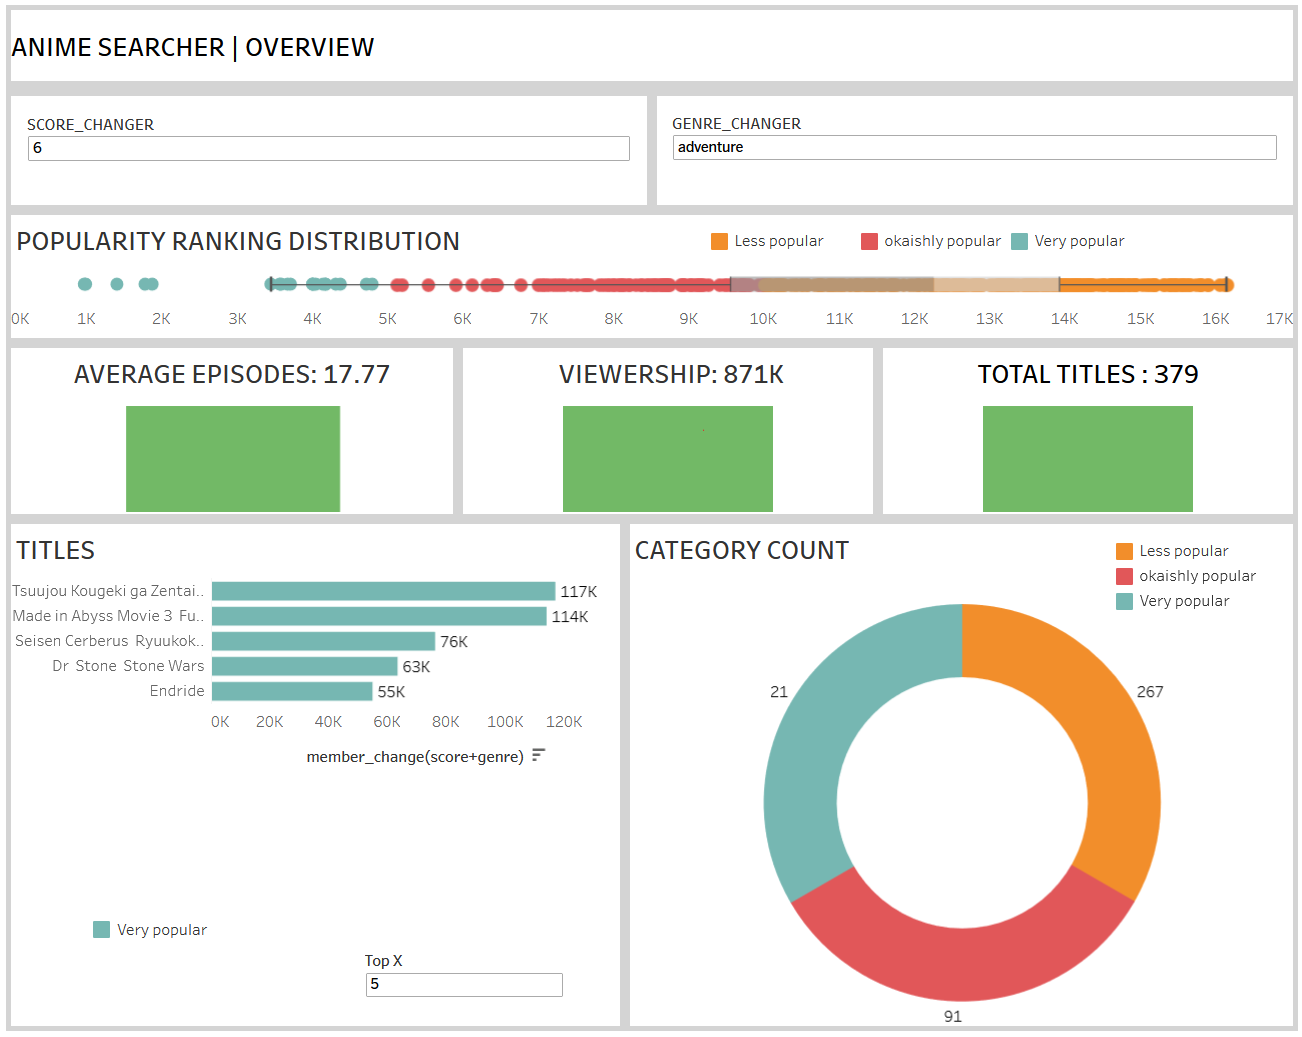Click Very popular swatch in Category Count legend

[x=1124, y=601]
